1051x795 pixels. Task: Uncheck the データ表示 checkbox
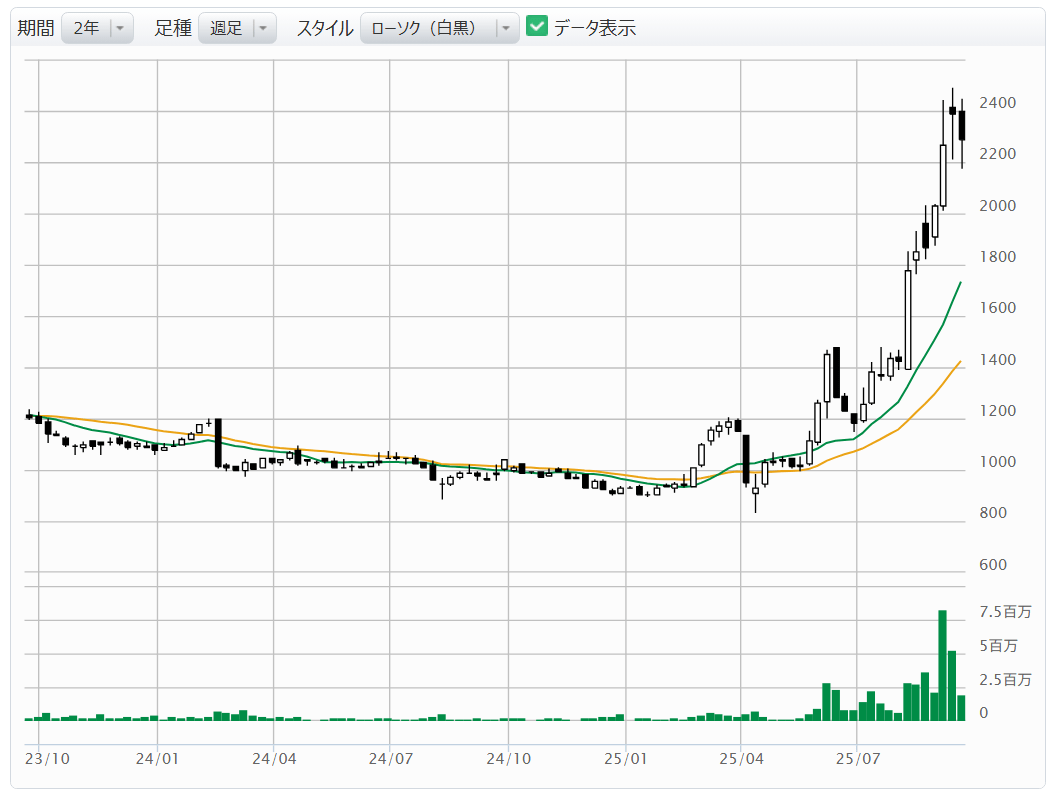(x=537, y=27)
